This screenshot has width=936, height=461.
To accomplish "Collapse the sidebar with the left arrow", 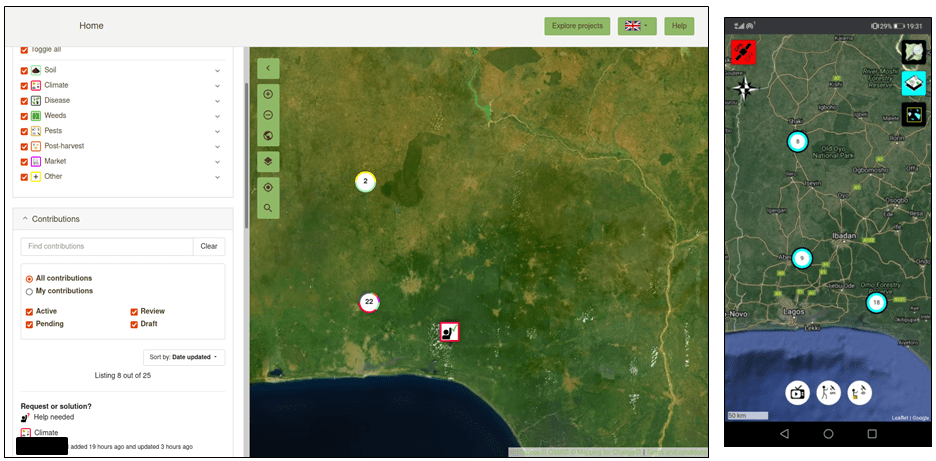I will [268, 68].
